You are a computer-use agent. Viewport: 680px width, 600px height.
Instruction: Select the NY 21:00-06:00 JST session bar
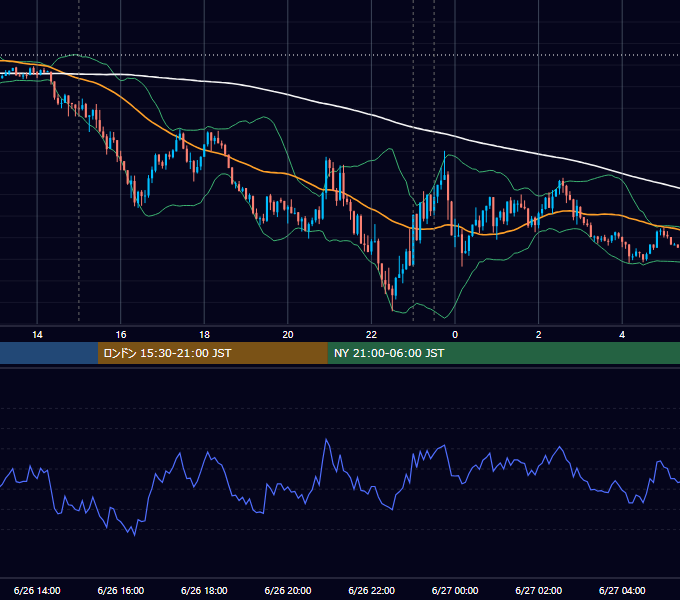tap(503, 353)
